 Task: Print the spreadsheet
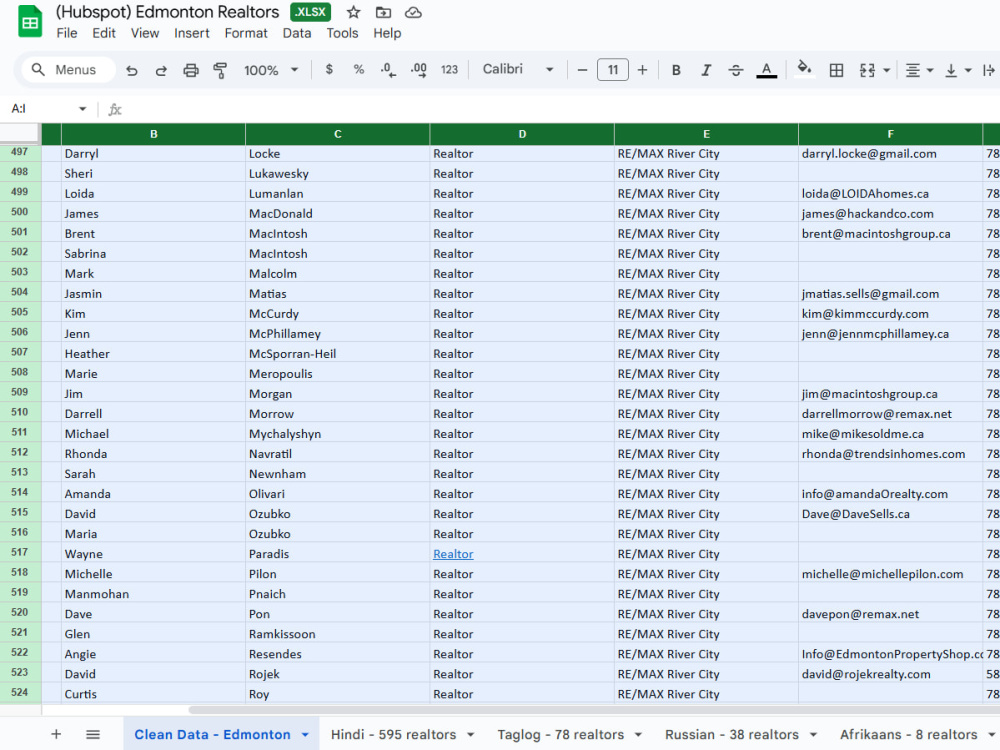[x=191, y=70]
